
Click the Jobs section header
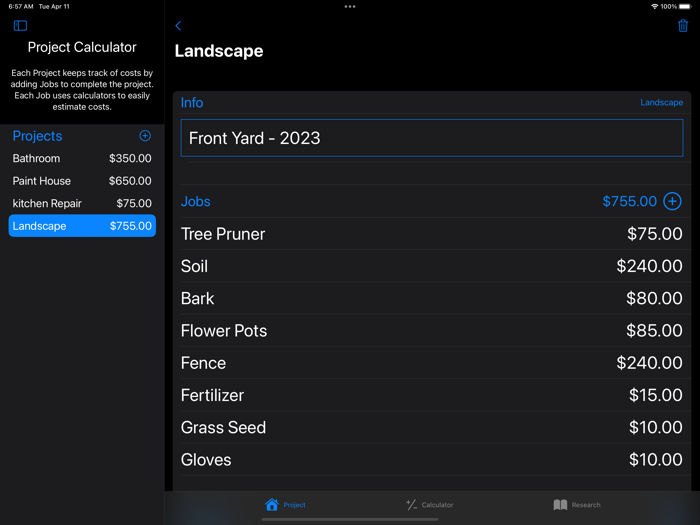[x=196, y=201]
